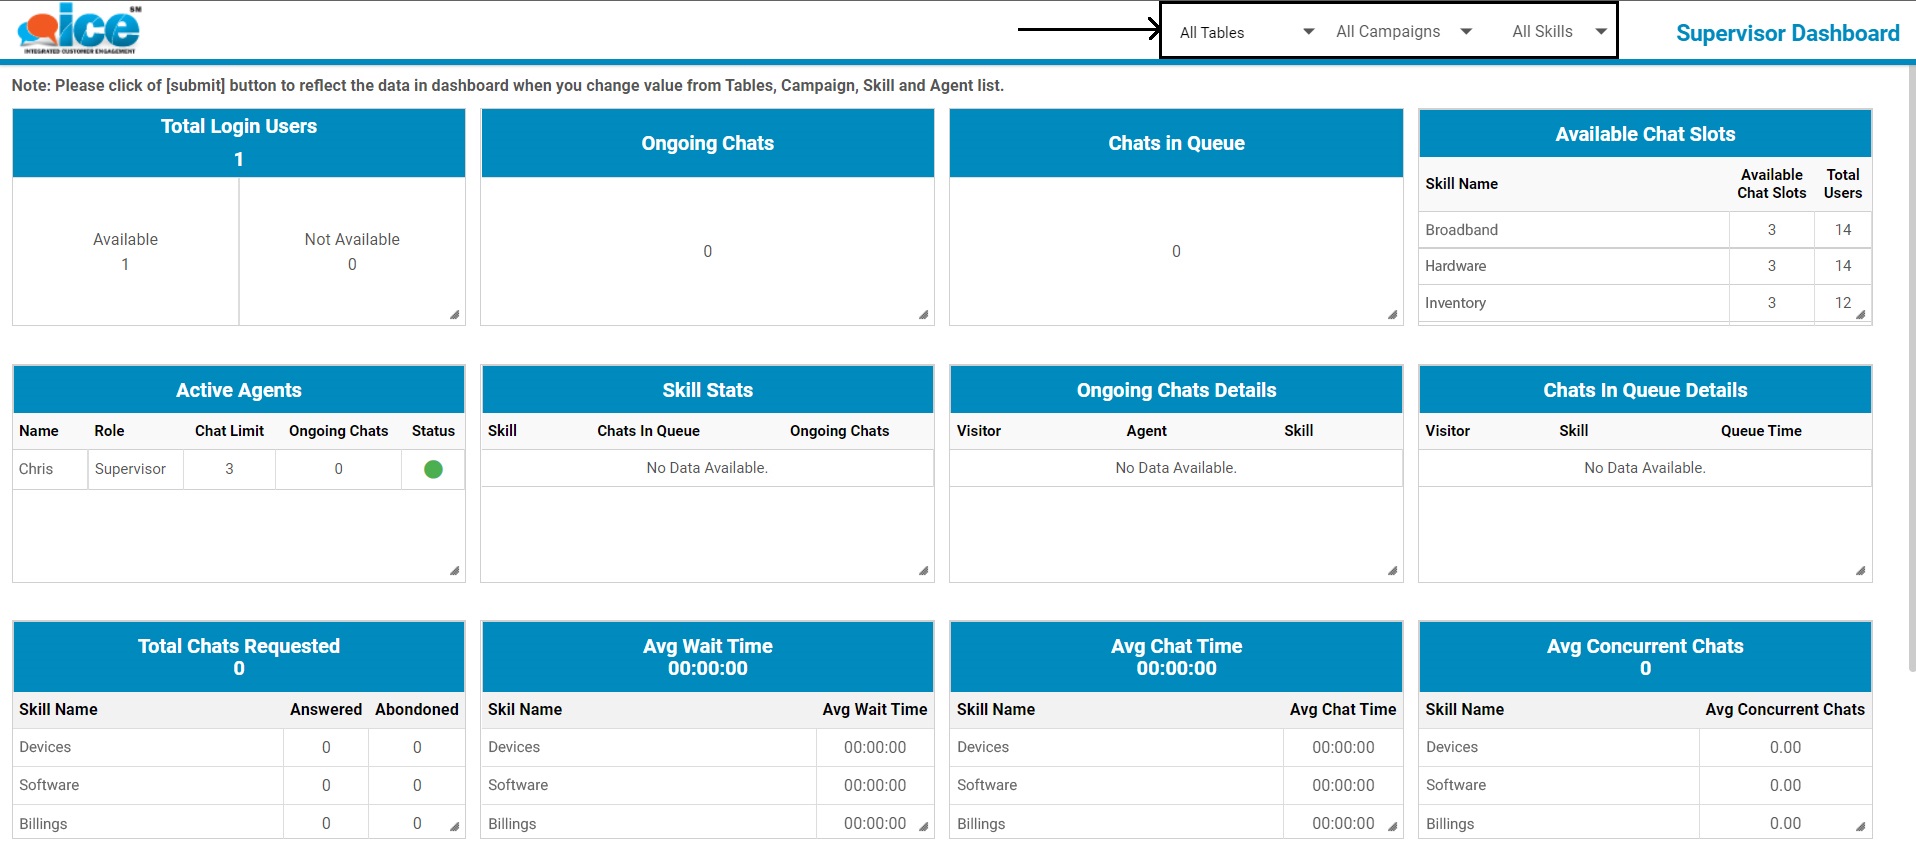Click Chris's green status indicator
The height and width of the screenshot is (860, 1916).
tap(433, 469)
